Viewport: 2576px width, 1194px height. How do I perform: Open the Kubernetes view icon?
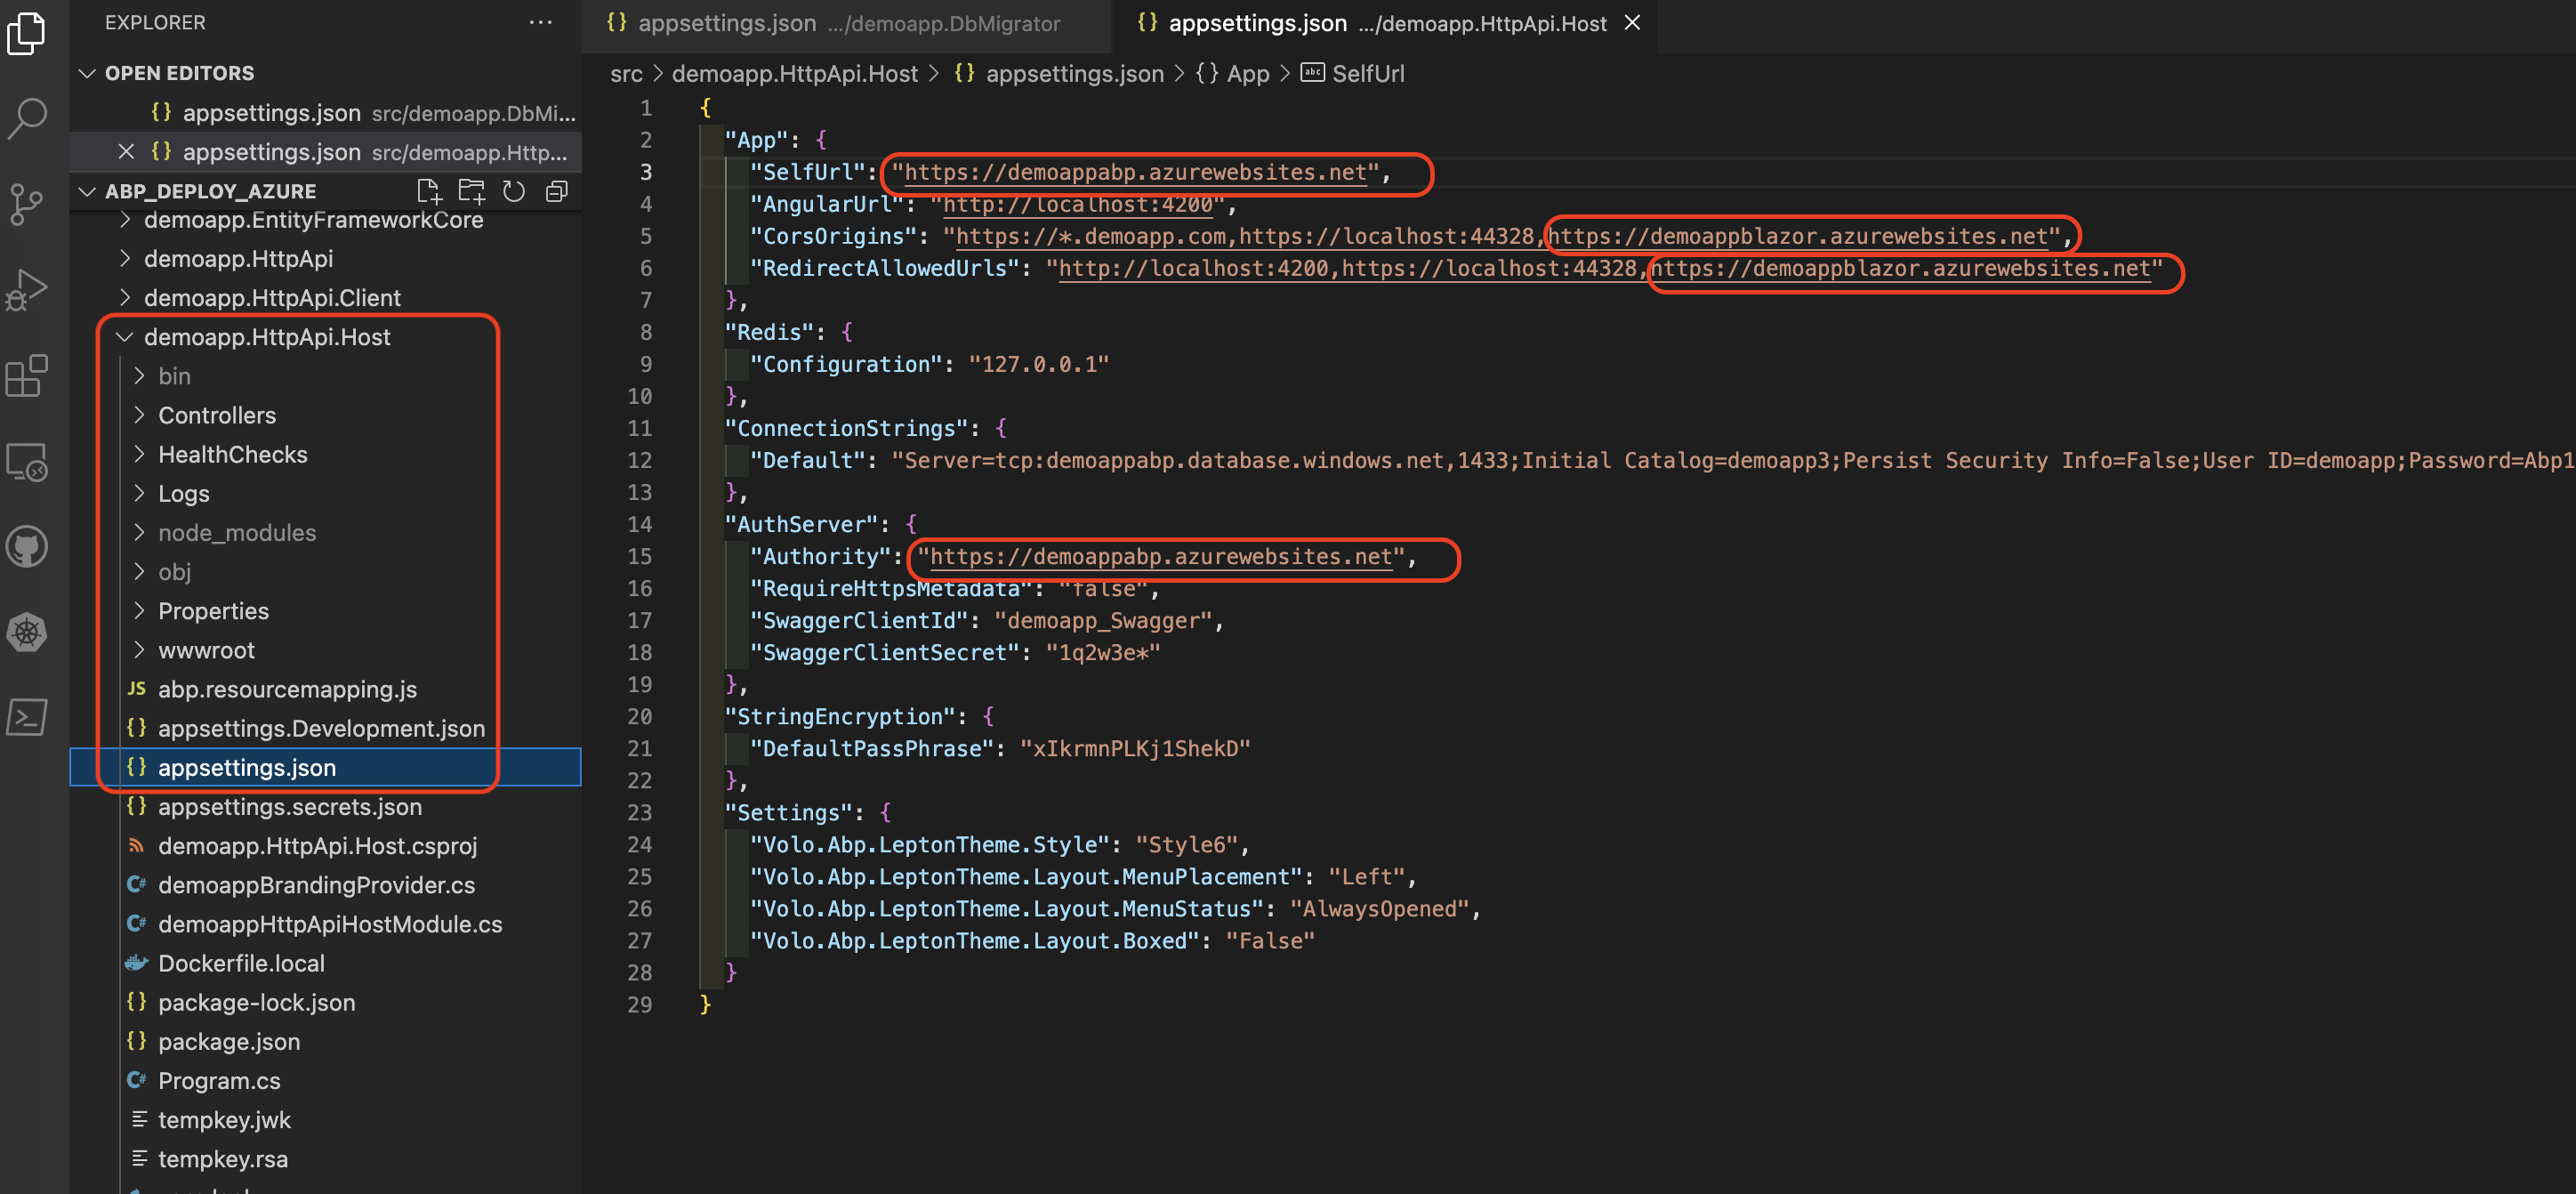[x=27, y=632]
